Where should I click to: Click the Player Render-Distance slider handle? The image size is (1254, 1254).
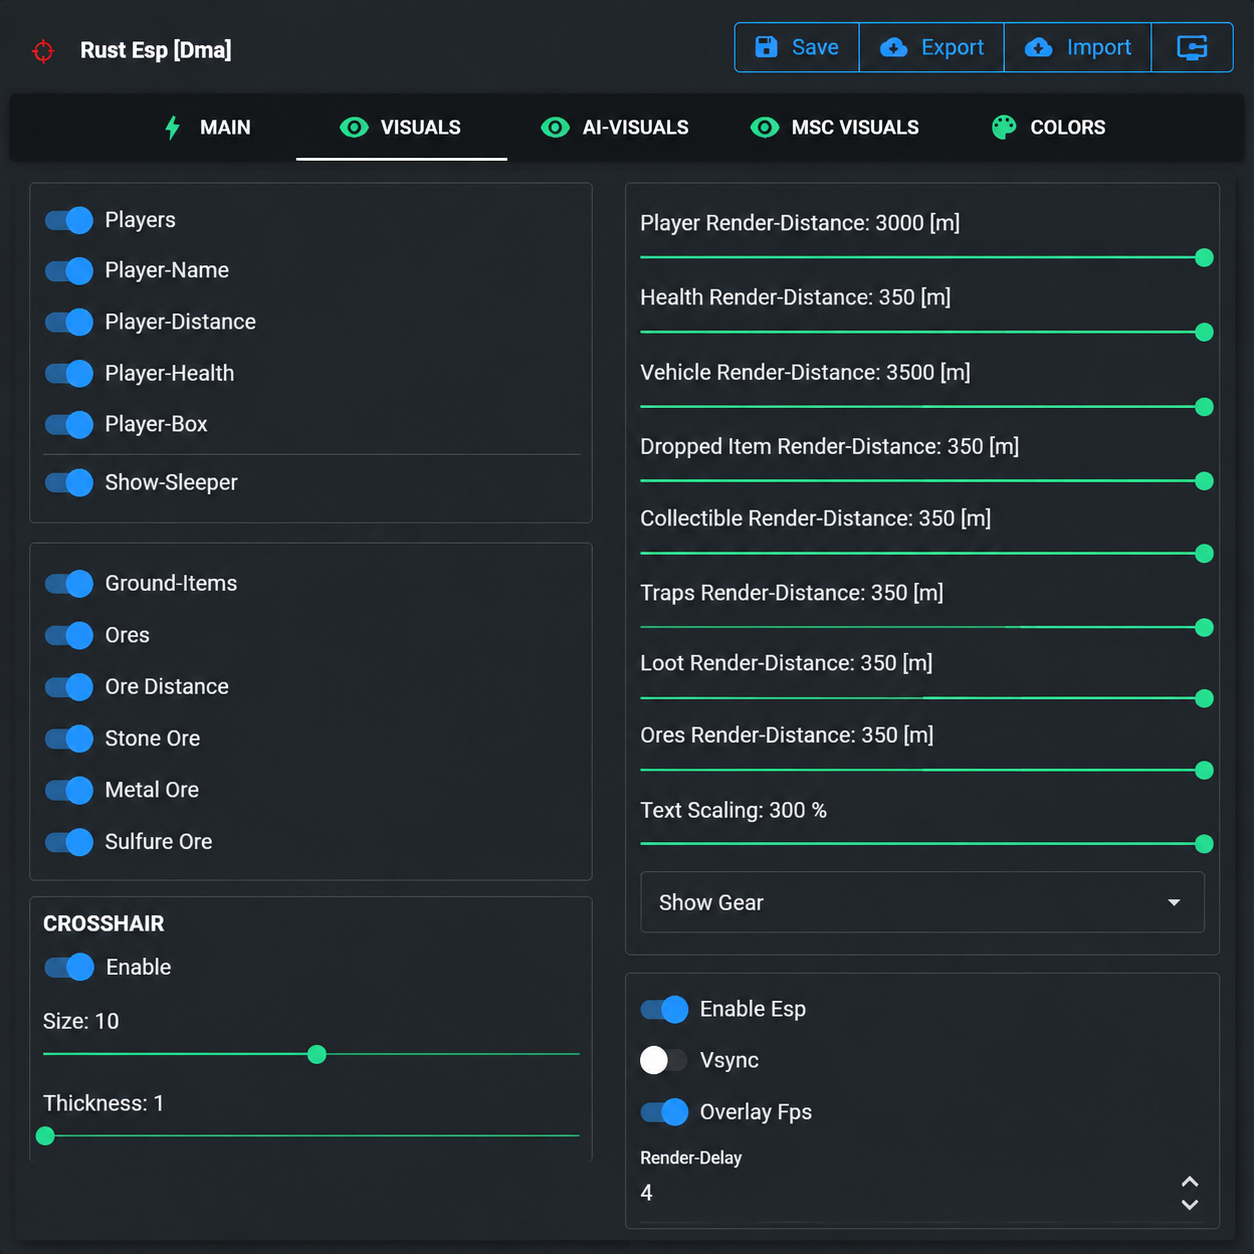[x=1204, y=258]
